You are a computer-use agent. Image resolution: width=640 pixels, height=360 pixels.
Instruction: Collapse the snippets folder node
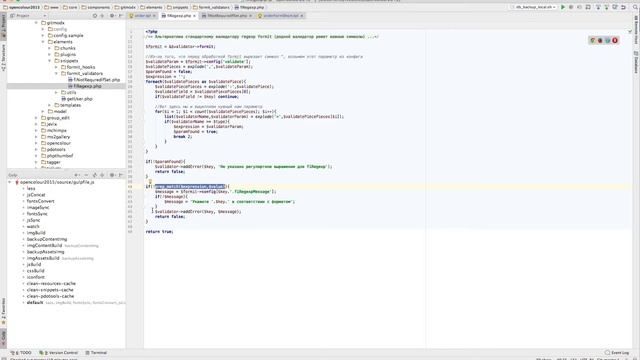50,61
